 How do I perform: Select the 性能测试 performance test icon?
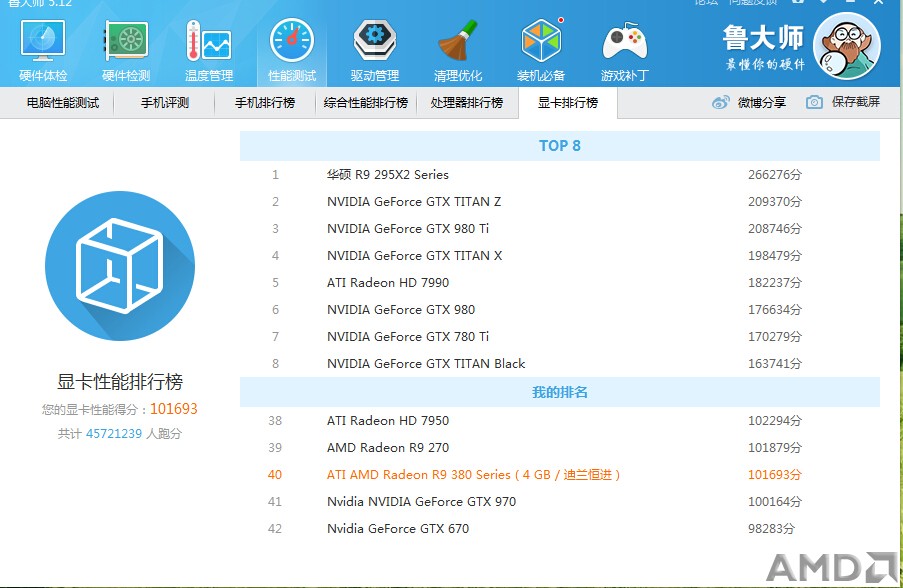(292, 50)
